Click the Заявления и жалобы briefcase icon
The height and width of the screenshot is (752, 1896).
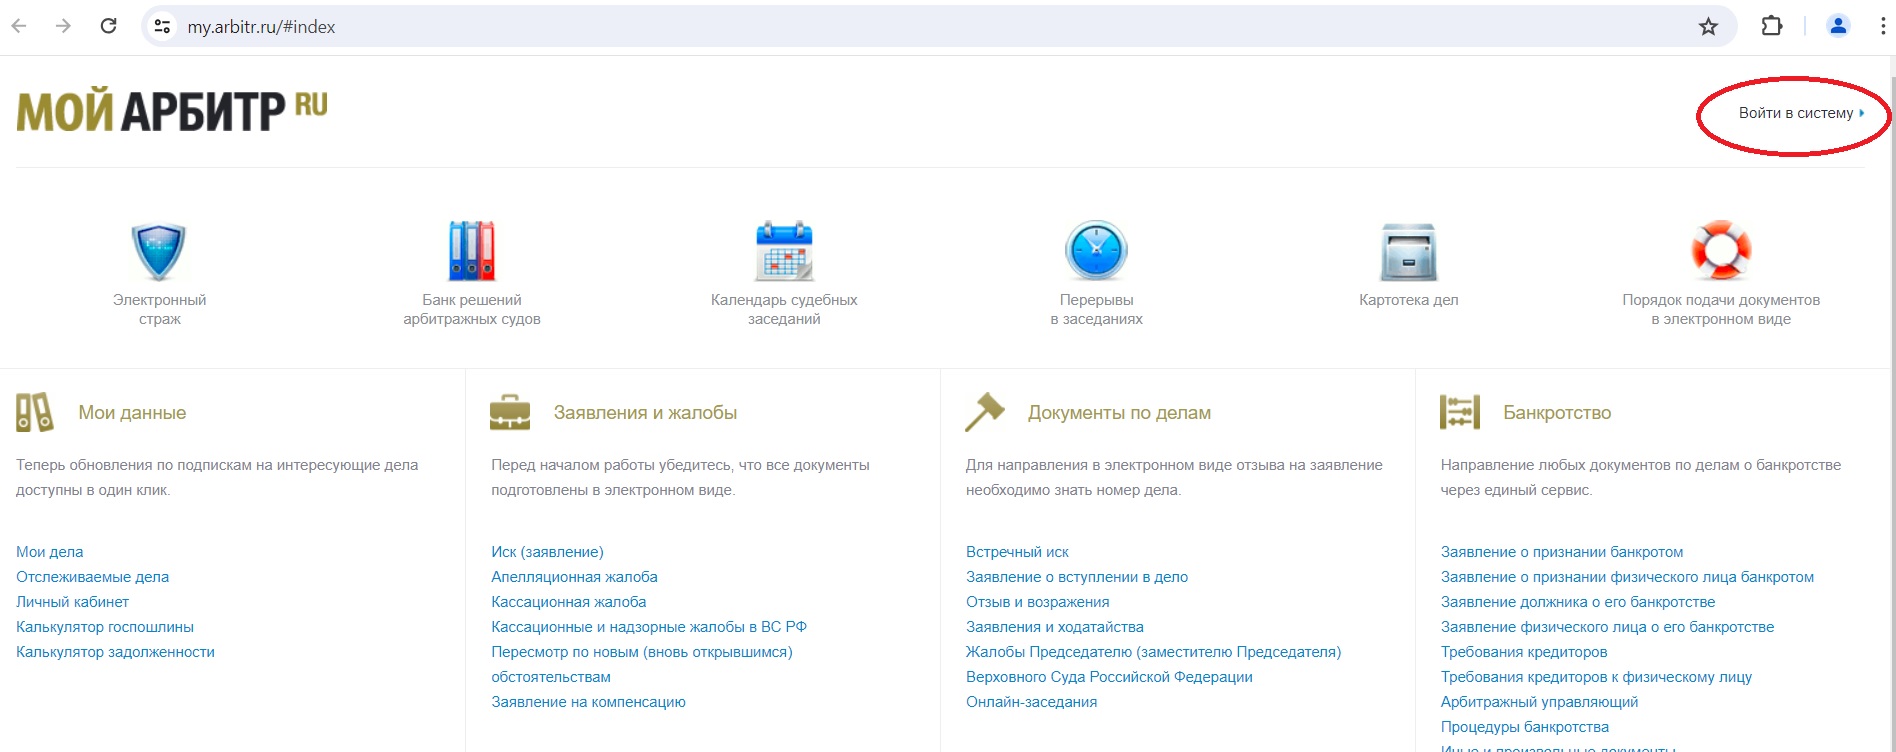click(510, 412)
